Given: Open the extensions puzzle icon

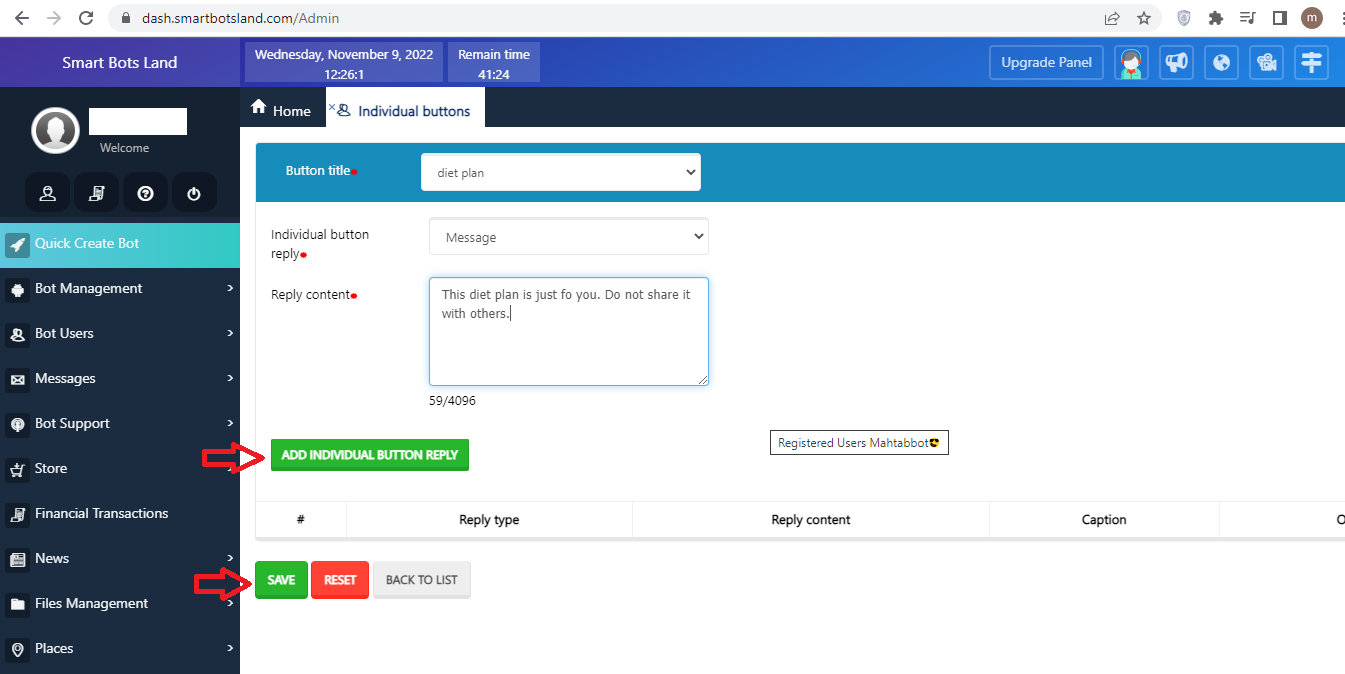Looking at the screenshot, I should (x=1216, y=18).
